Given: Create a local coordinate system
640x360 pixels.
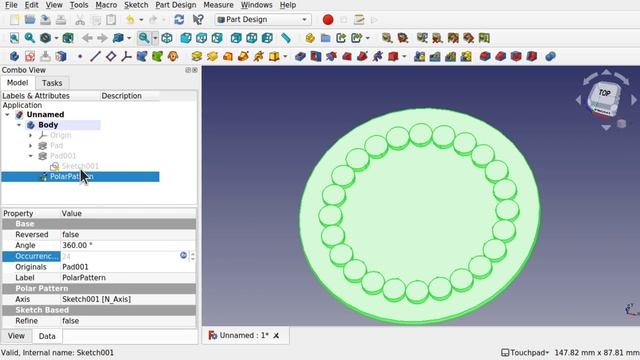Looking at the screenshot, I should click(x=126, y=56).
